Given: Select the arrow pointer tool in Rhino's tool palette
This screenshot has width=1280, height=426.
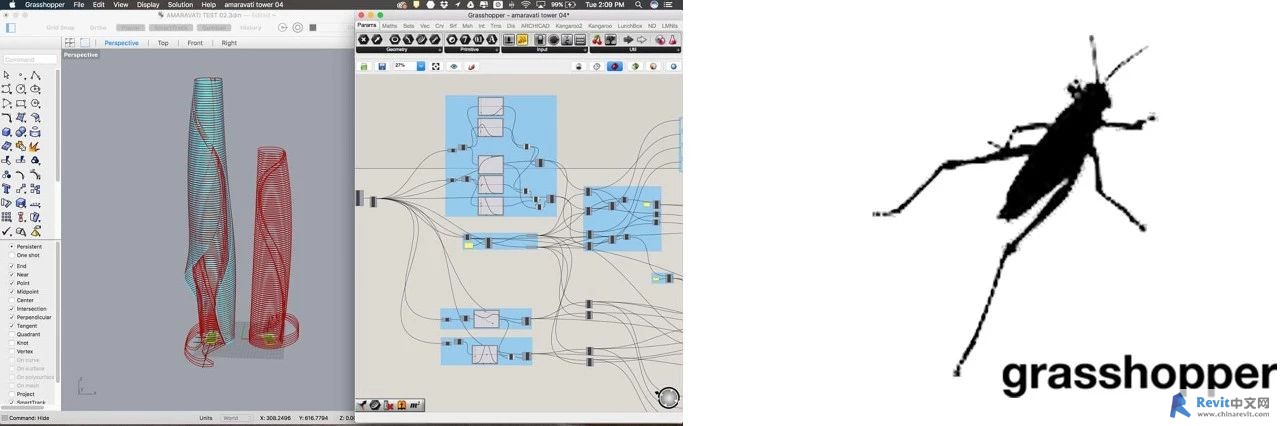Looking at the screenshot, I should (x=7, y=75).
